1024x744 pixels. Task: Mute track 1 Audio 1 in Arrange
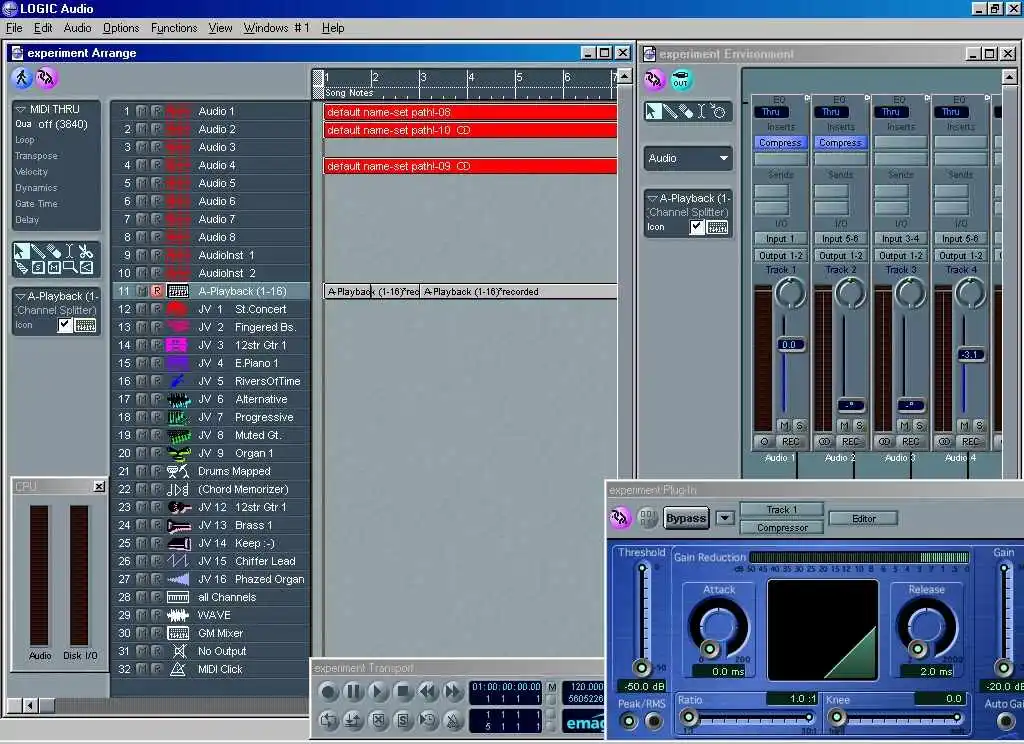(141, 111)
